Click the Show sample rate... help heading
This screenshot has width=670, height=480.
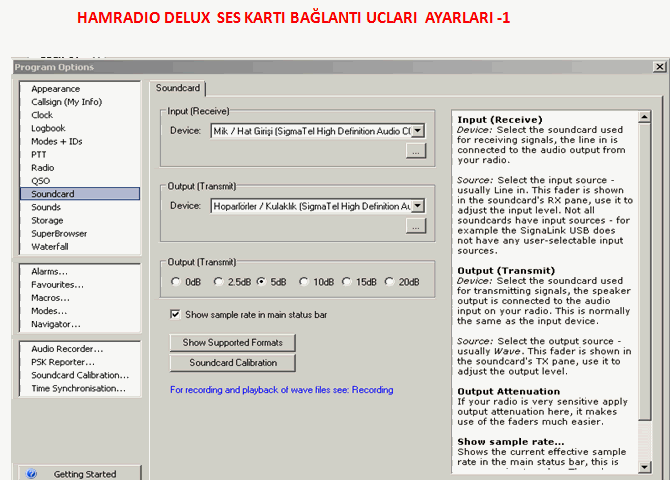click(511, 442)
